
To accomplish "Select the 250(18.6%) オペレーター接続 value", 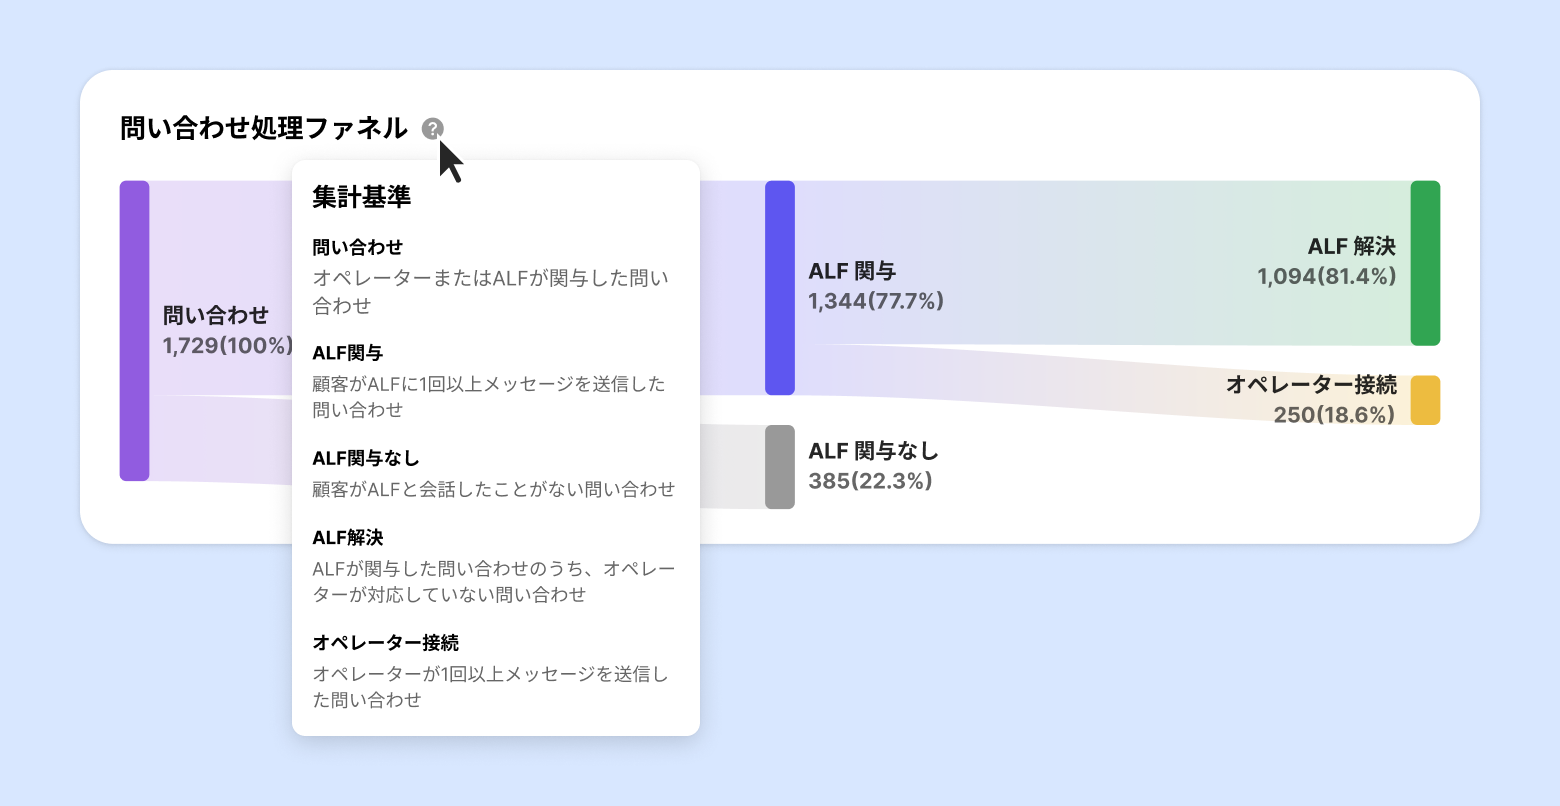I will 1333,414.
